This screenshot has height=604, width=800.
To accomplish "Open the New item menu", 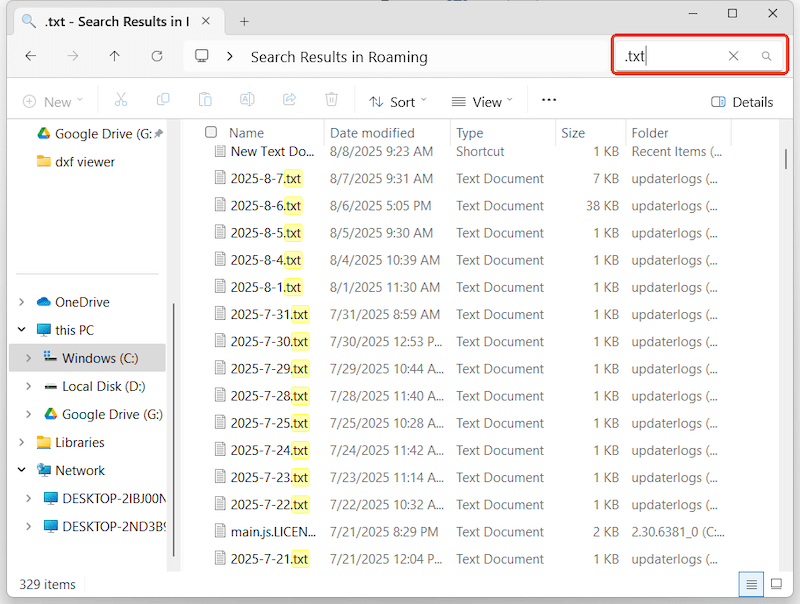I will pos(54,100).
